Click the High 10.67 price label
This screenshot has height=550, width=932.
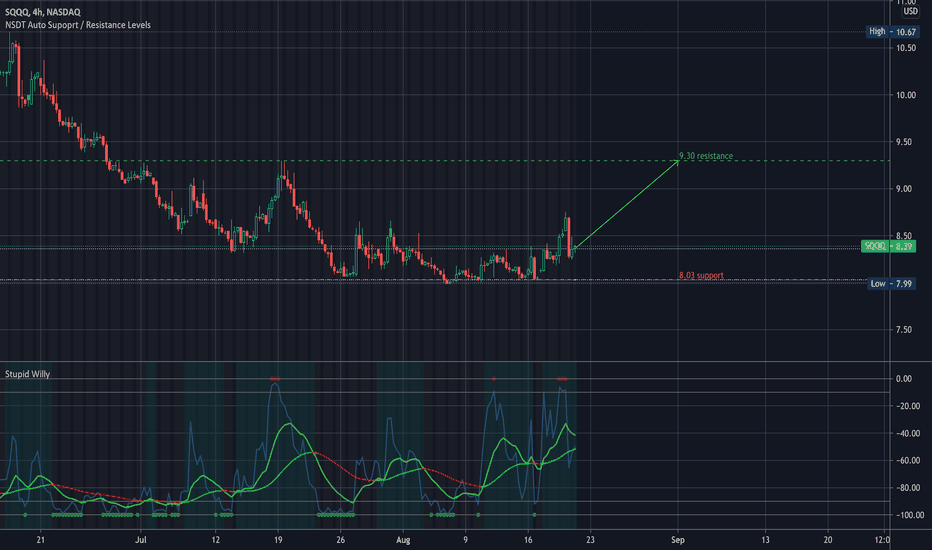(892, 32)
